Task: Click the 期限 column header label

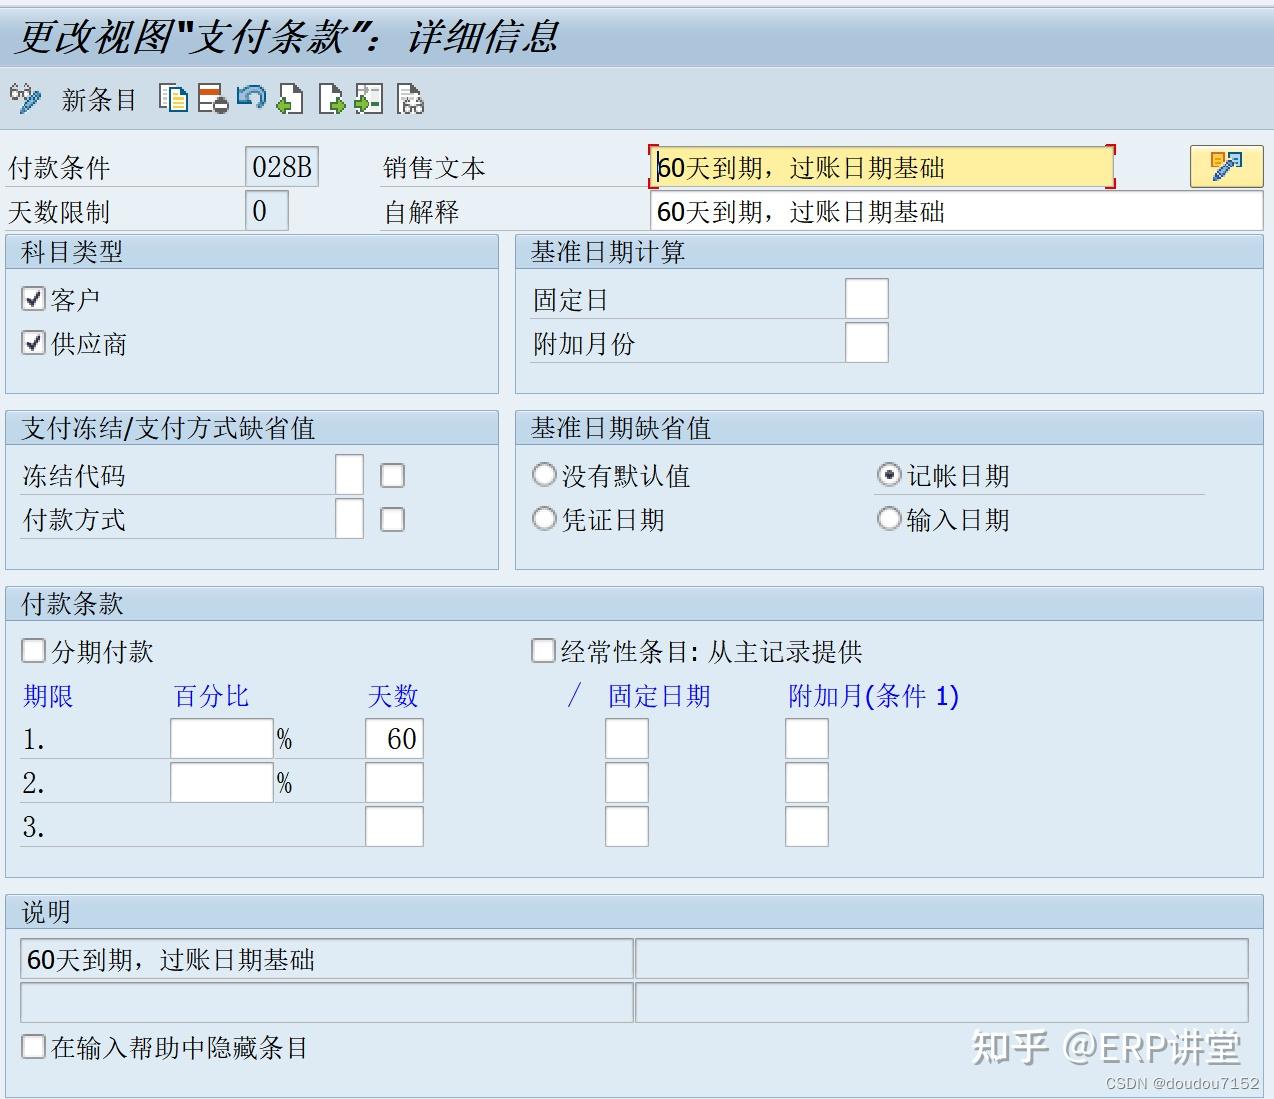Action: pyautogui.click(x=48, y=695)
